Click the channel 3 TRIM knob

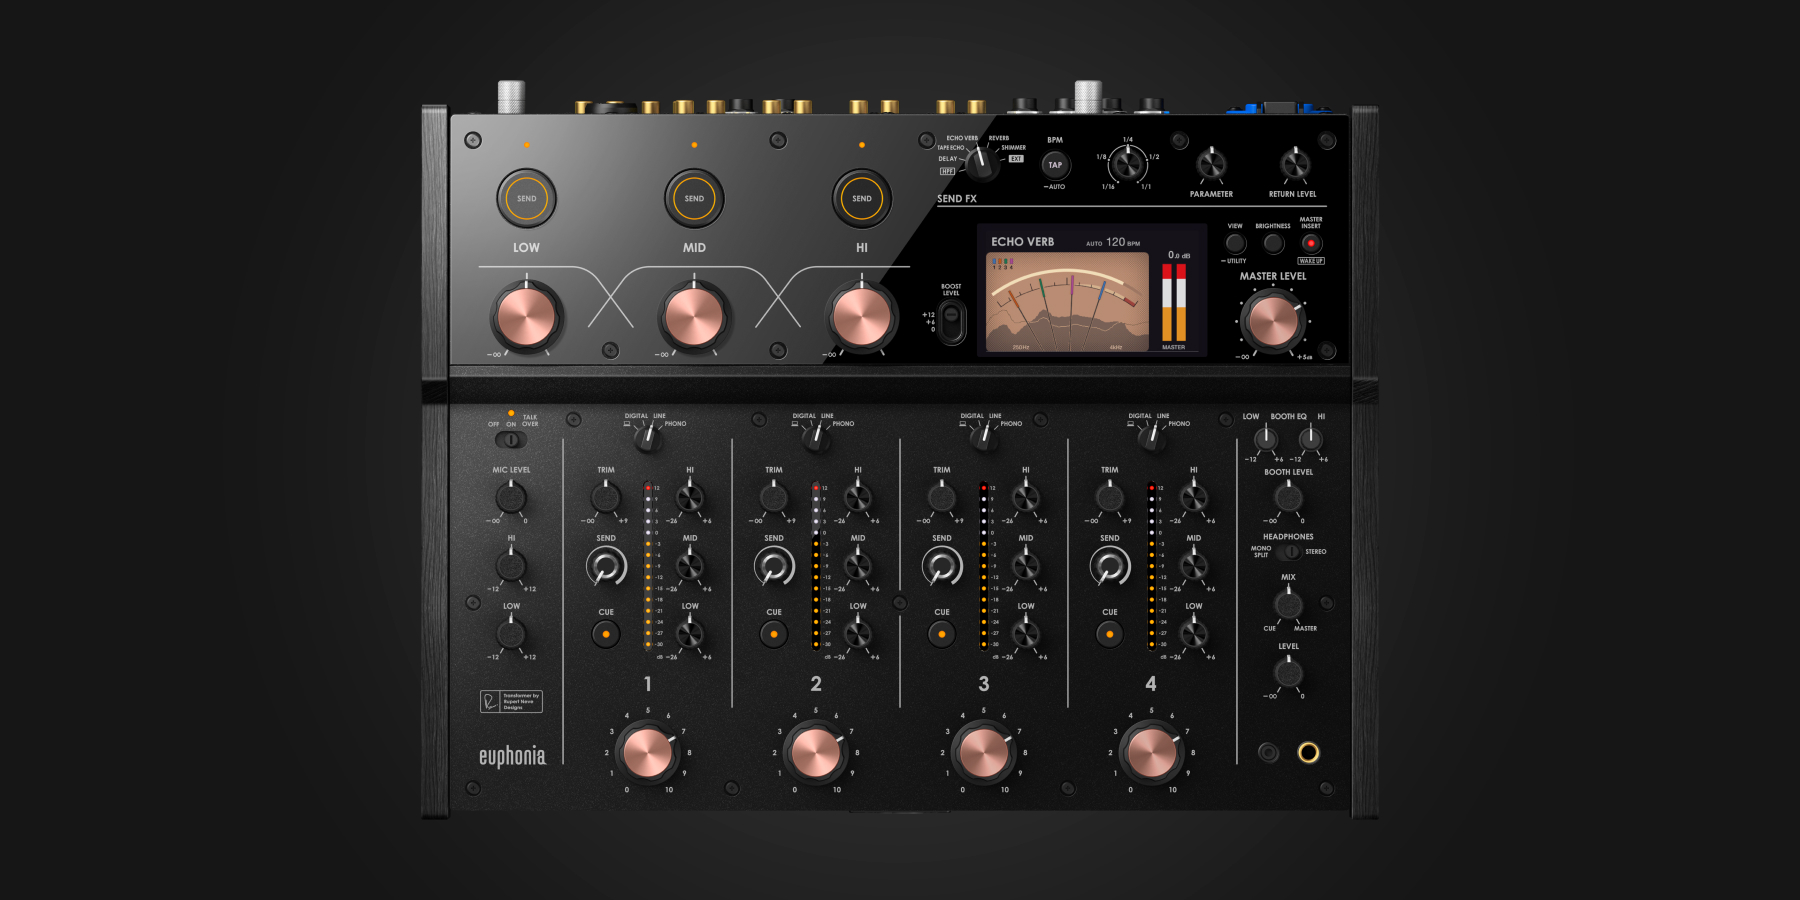pos(942,497)
